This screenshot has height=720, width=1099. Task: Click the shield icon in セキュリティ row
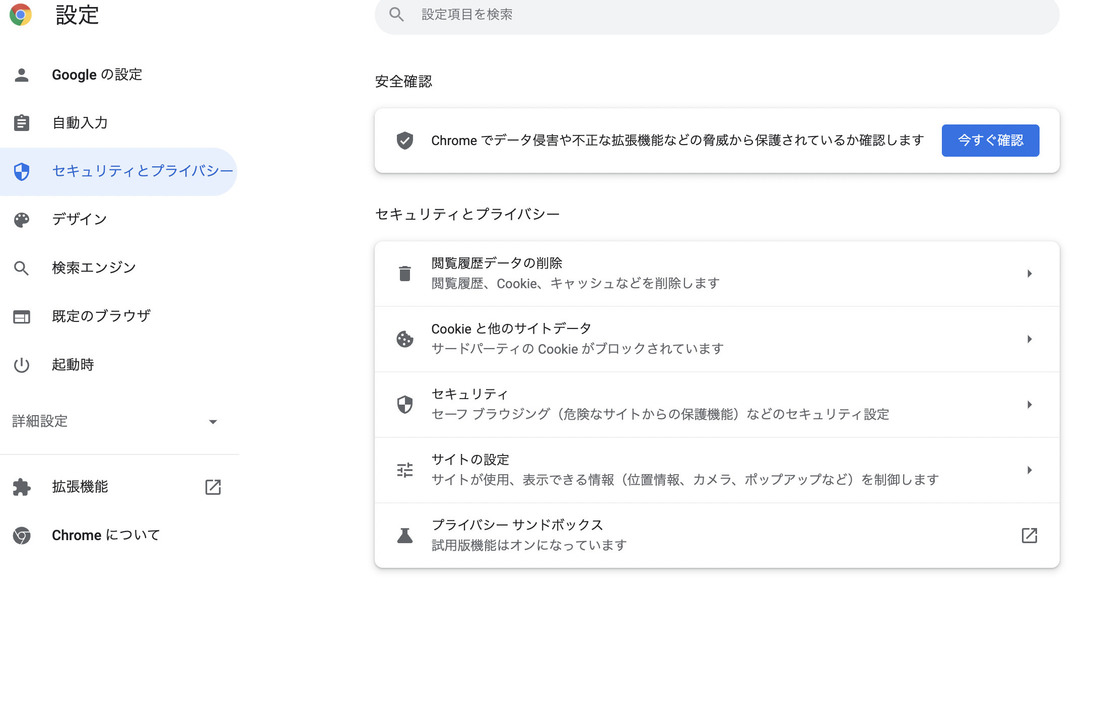405,405
